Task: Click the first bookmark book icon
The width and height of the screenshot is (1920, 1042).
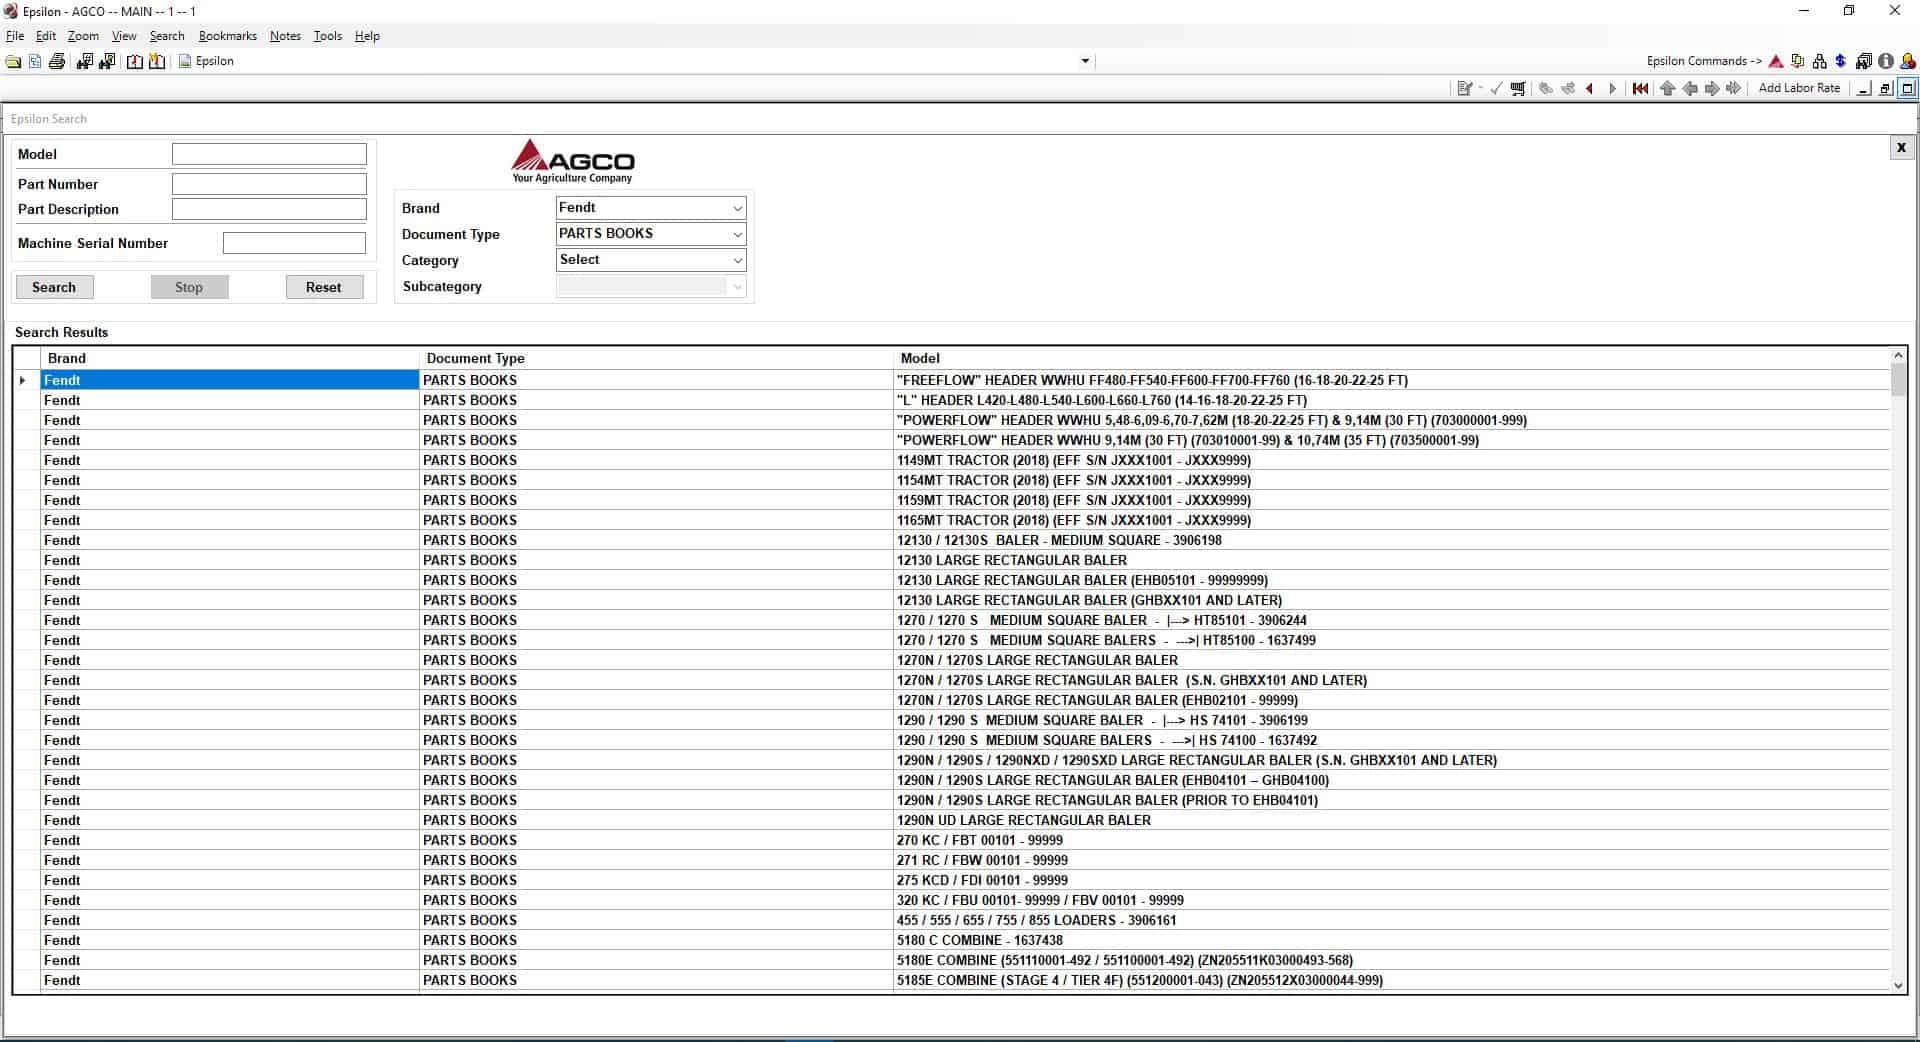Action: pyautogui.click(x=135, y=62)
